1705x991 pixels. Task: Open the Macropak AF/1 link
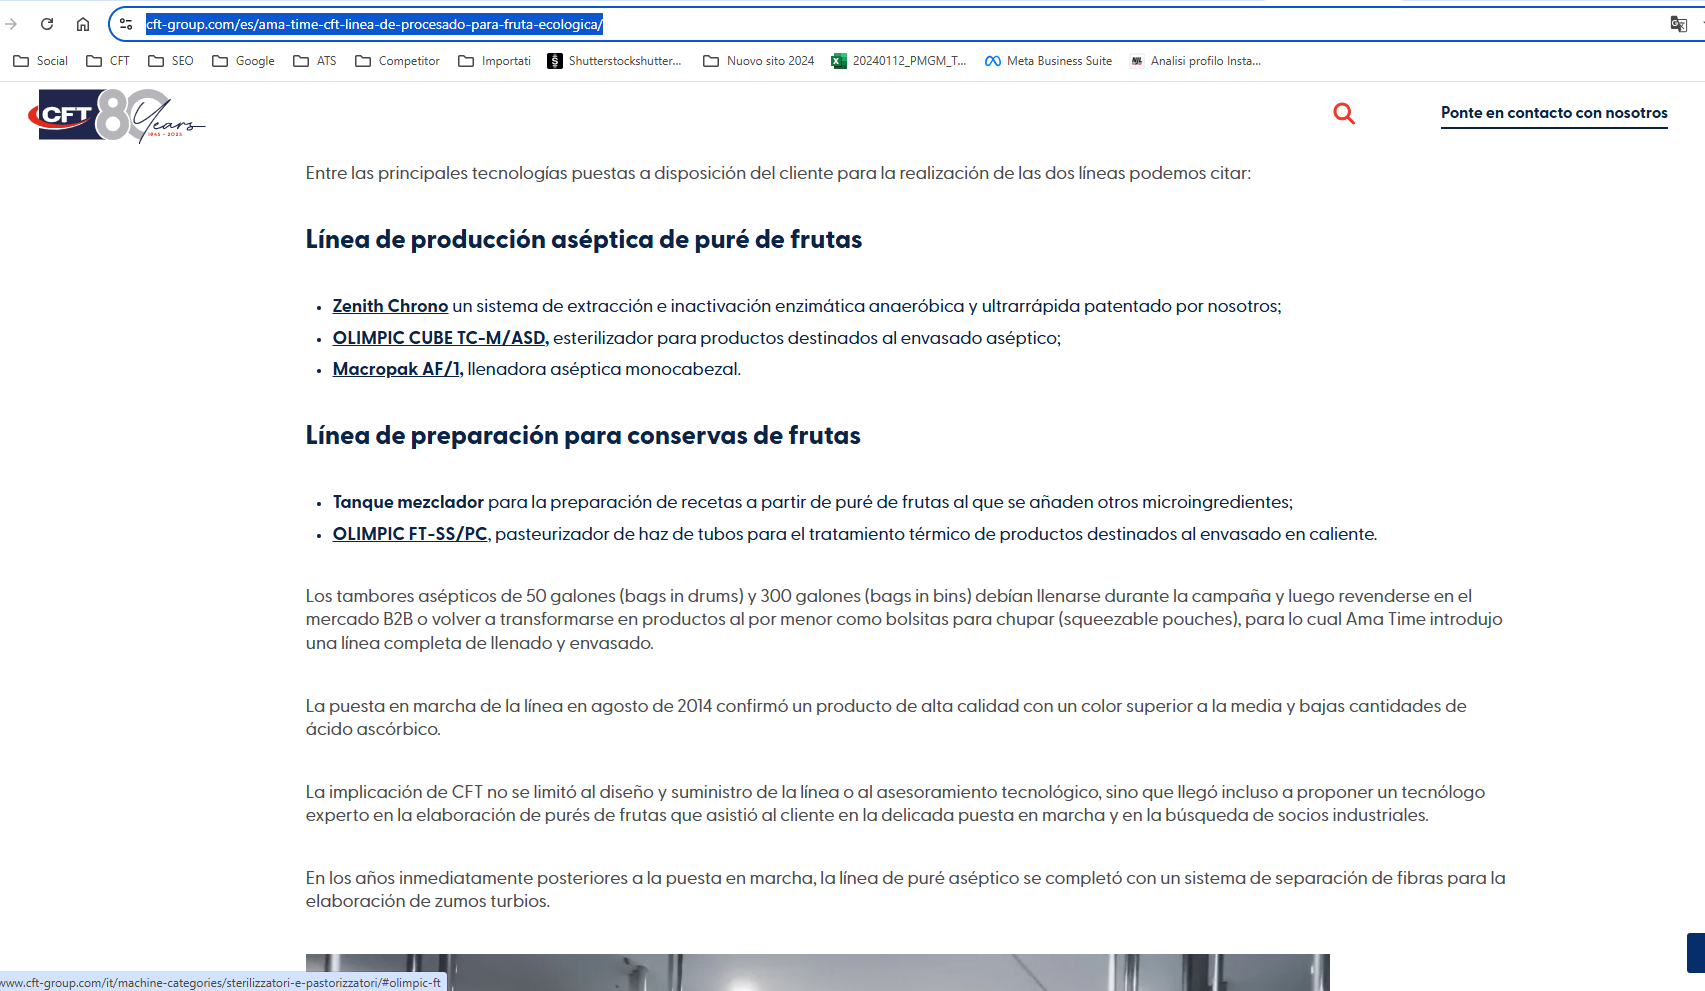click(x=397, y=369)
